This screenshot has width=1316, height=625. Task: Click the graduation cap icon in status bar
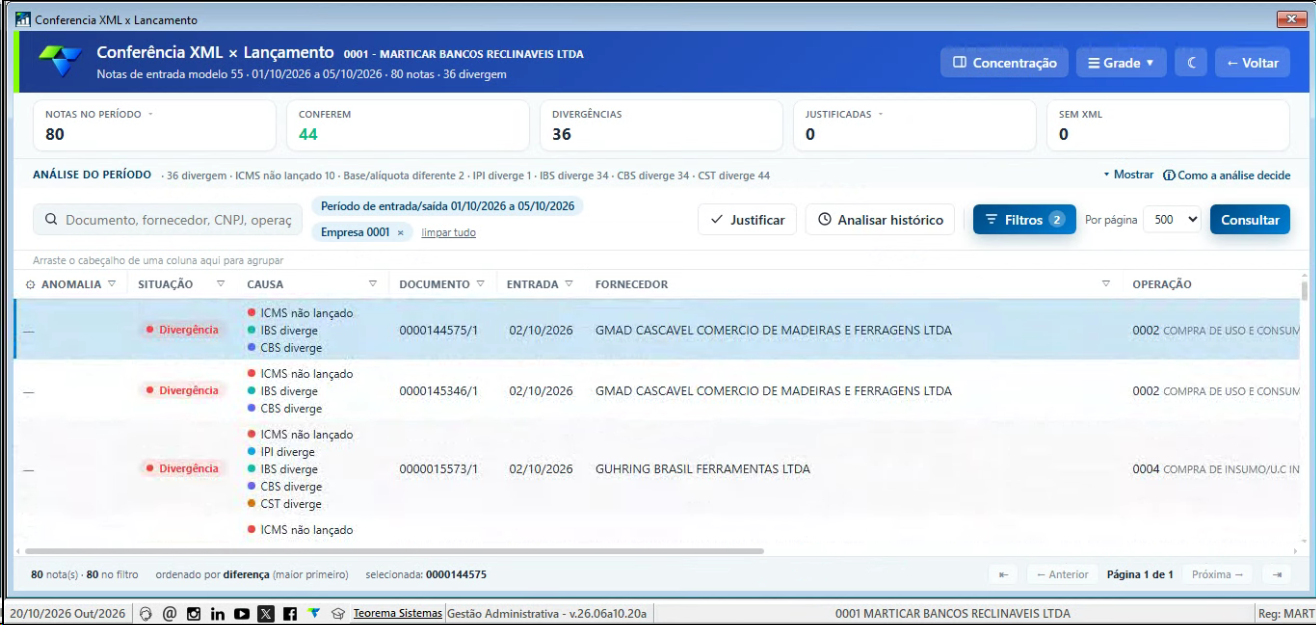tap(338, 613)
